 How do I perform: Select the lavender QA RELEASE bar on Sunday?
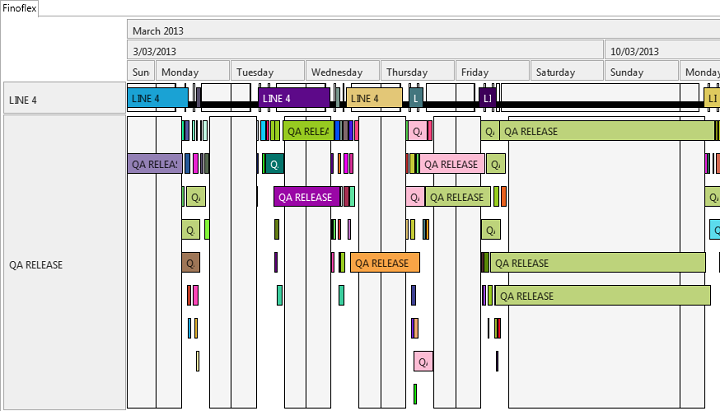point(152,164)
